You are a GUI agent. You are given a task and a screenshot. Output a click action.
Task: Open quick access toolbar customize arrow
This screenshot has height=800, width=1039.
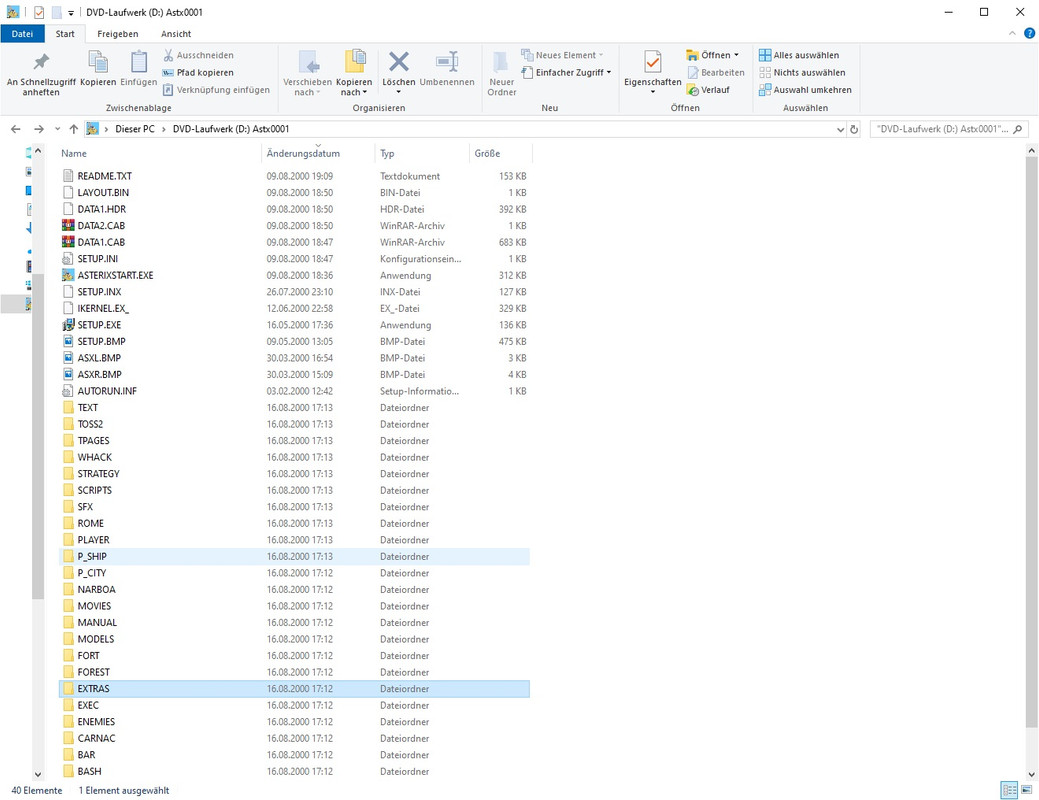(71, 13)
